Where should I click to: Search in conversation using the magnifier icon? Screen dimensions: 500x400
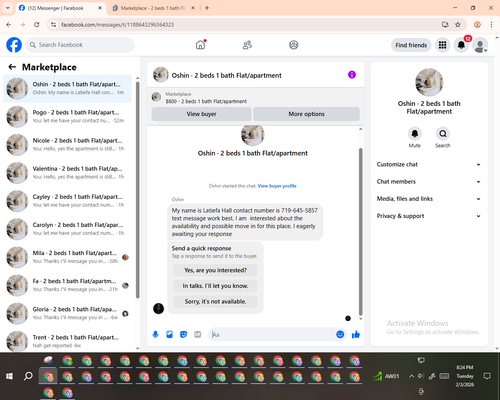coord(443,134)
